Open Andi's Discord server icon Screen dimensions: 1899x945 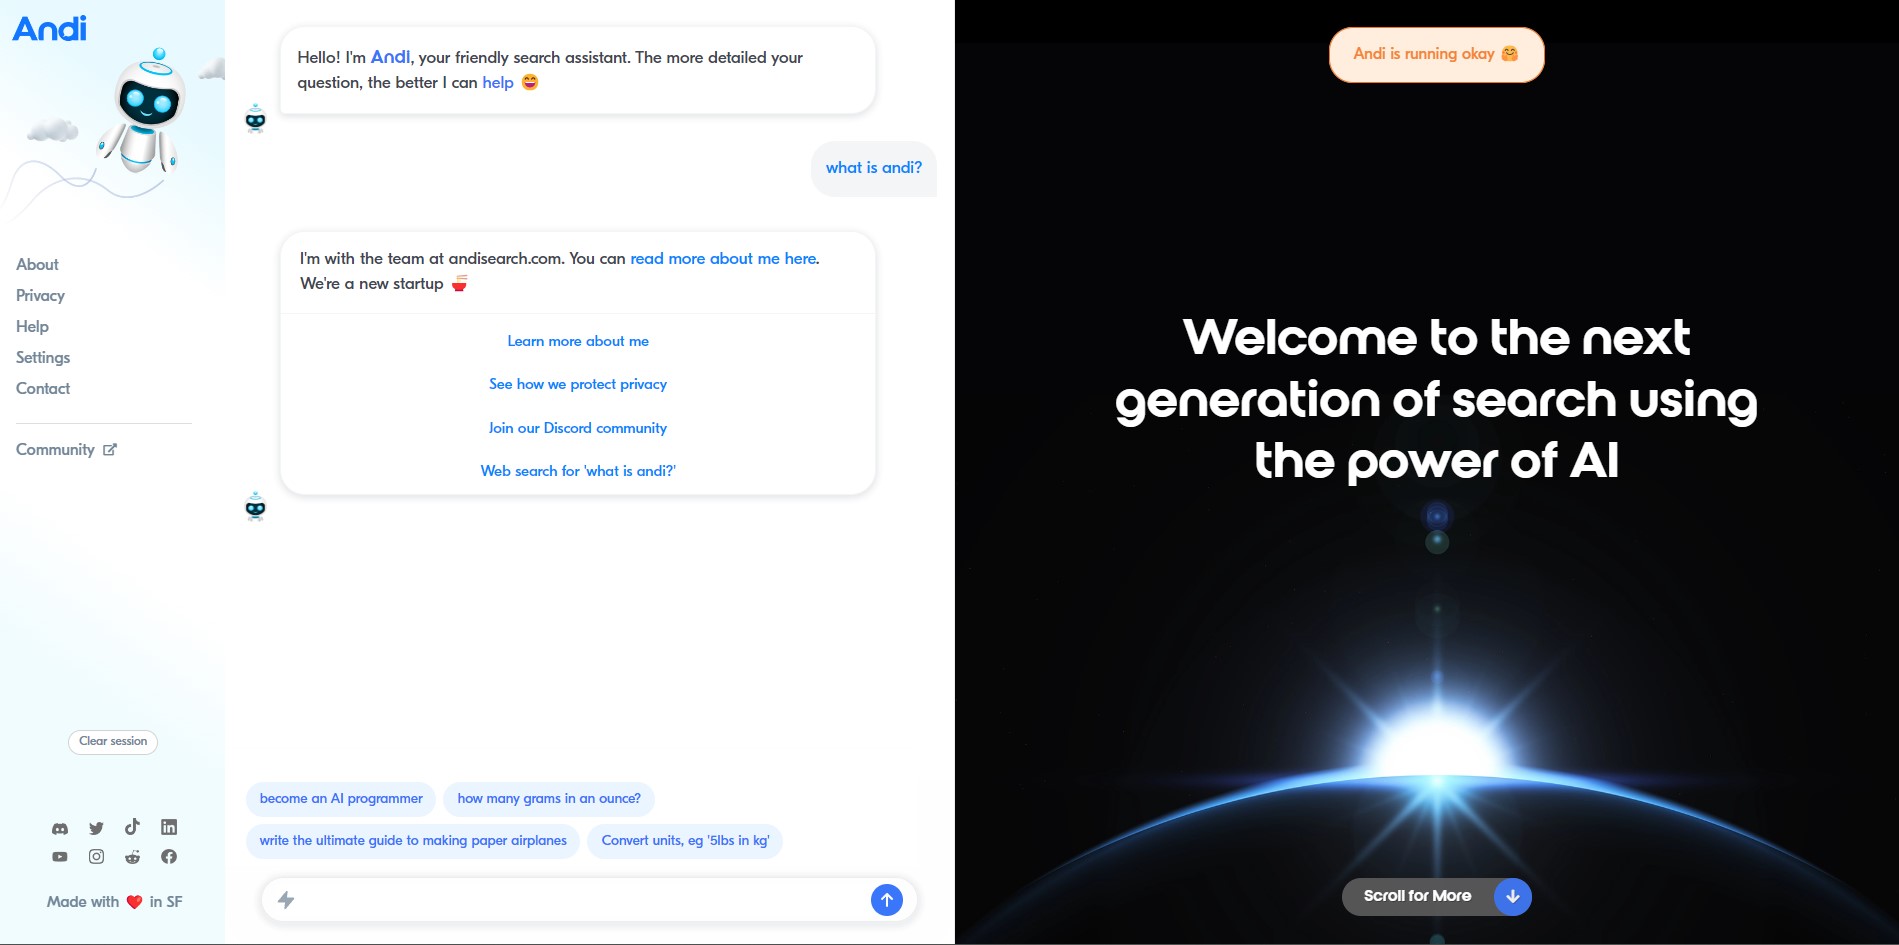click(x=60, y=828)
